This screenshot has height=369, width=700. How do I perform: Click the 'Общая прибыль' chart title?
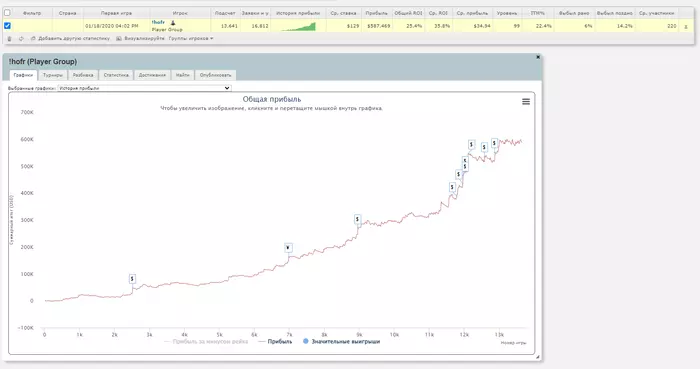pos(272,99)
